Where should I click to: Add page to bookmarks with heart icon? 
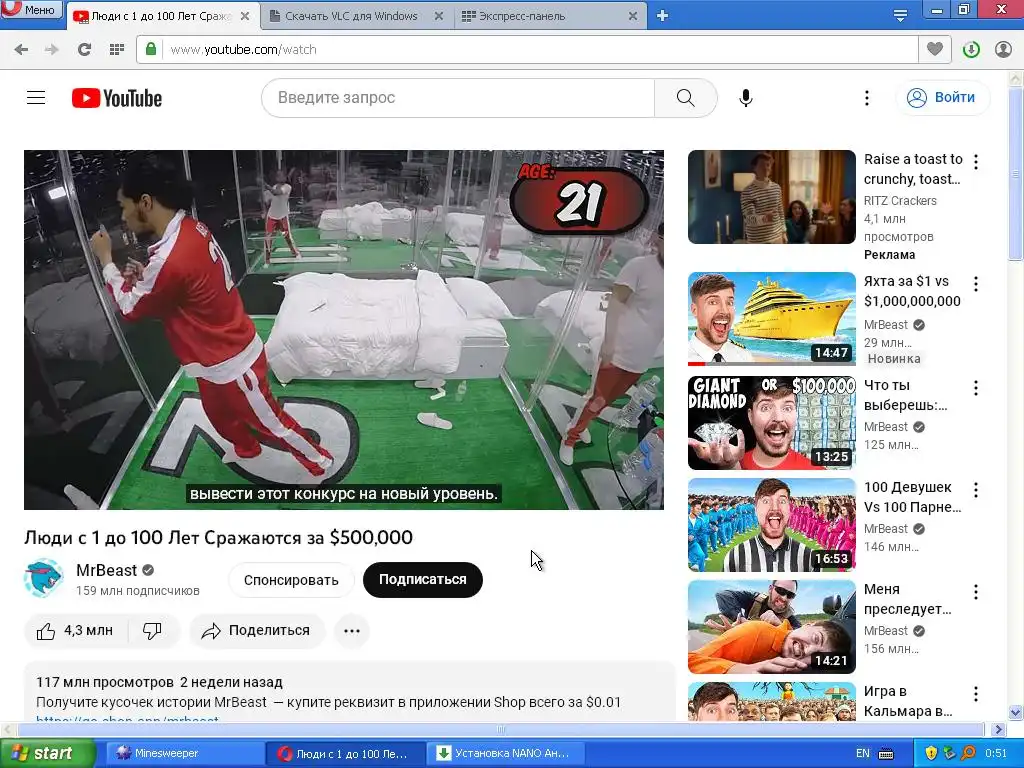(x=935, y=50)
